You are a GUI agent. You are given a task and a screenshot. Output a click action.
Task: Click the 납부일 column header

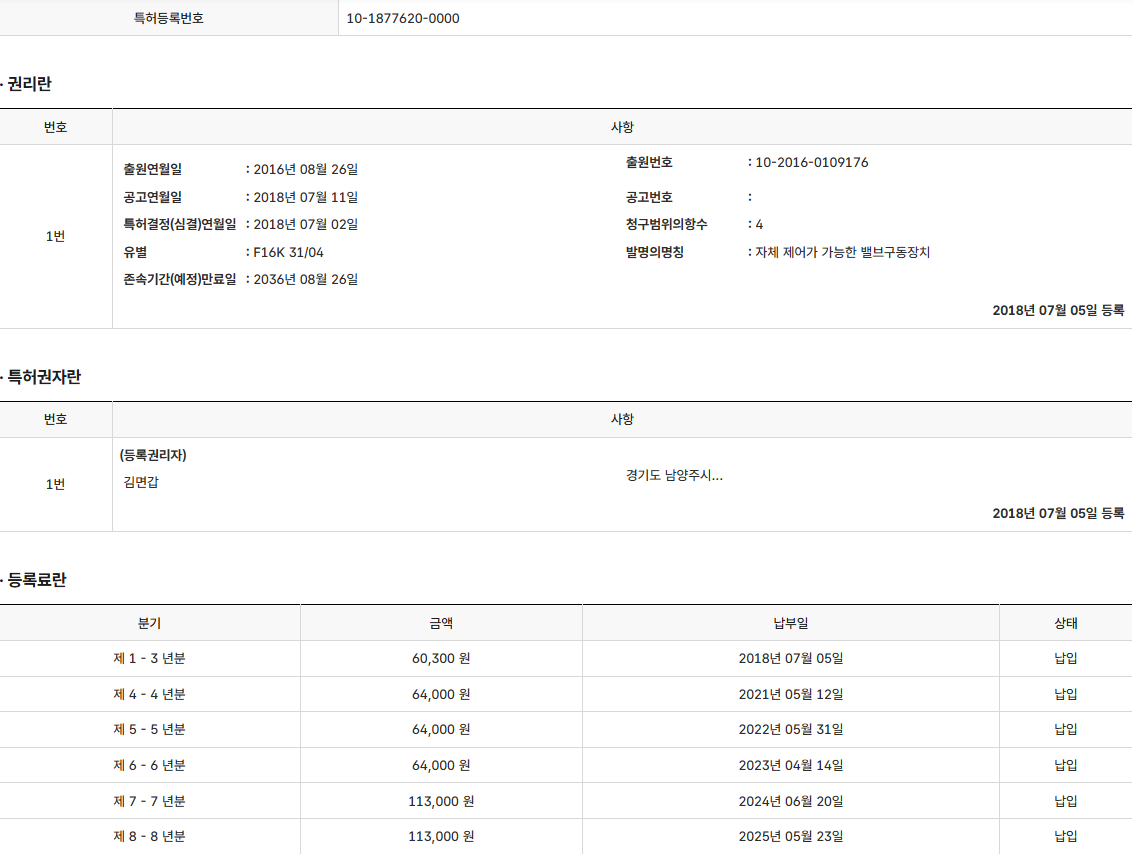click(790, 623)
